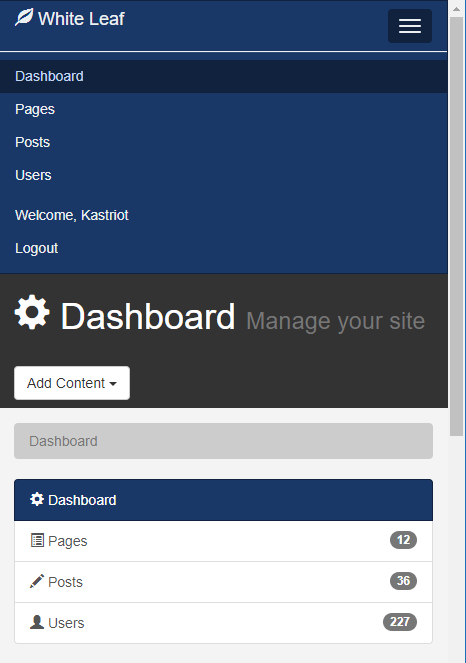Expand the Add Content dropdown
The image size is (466, 663).
click(72, 383)
